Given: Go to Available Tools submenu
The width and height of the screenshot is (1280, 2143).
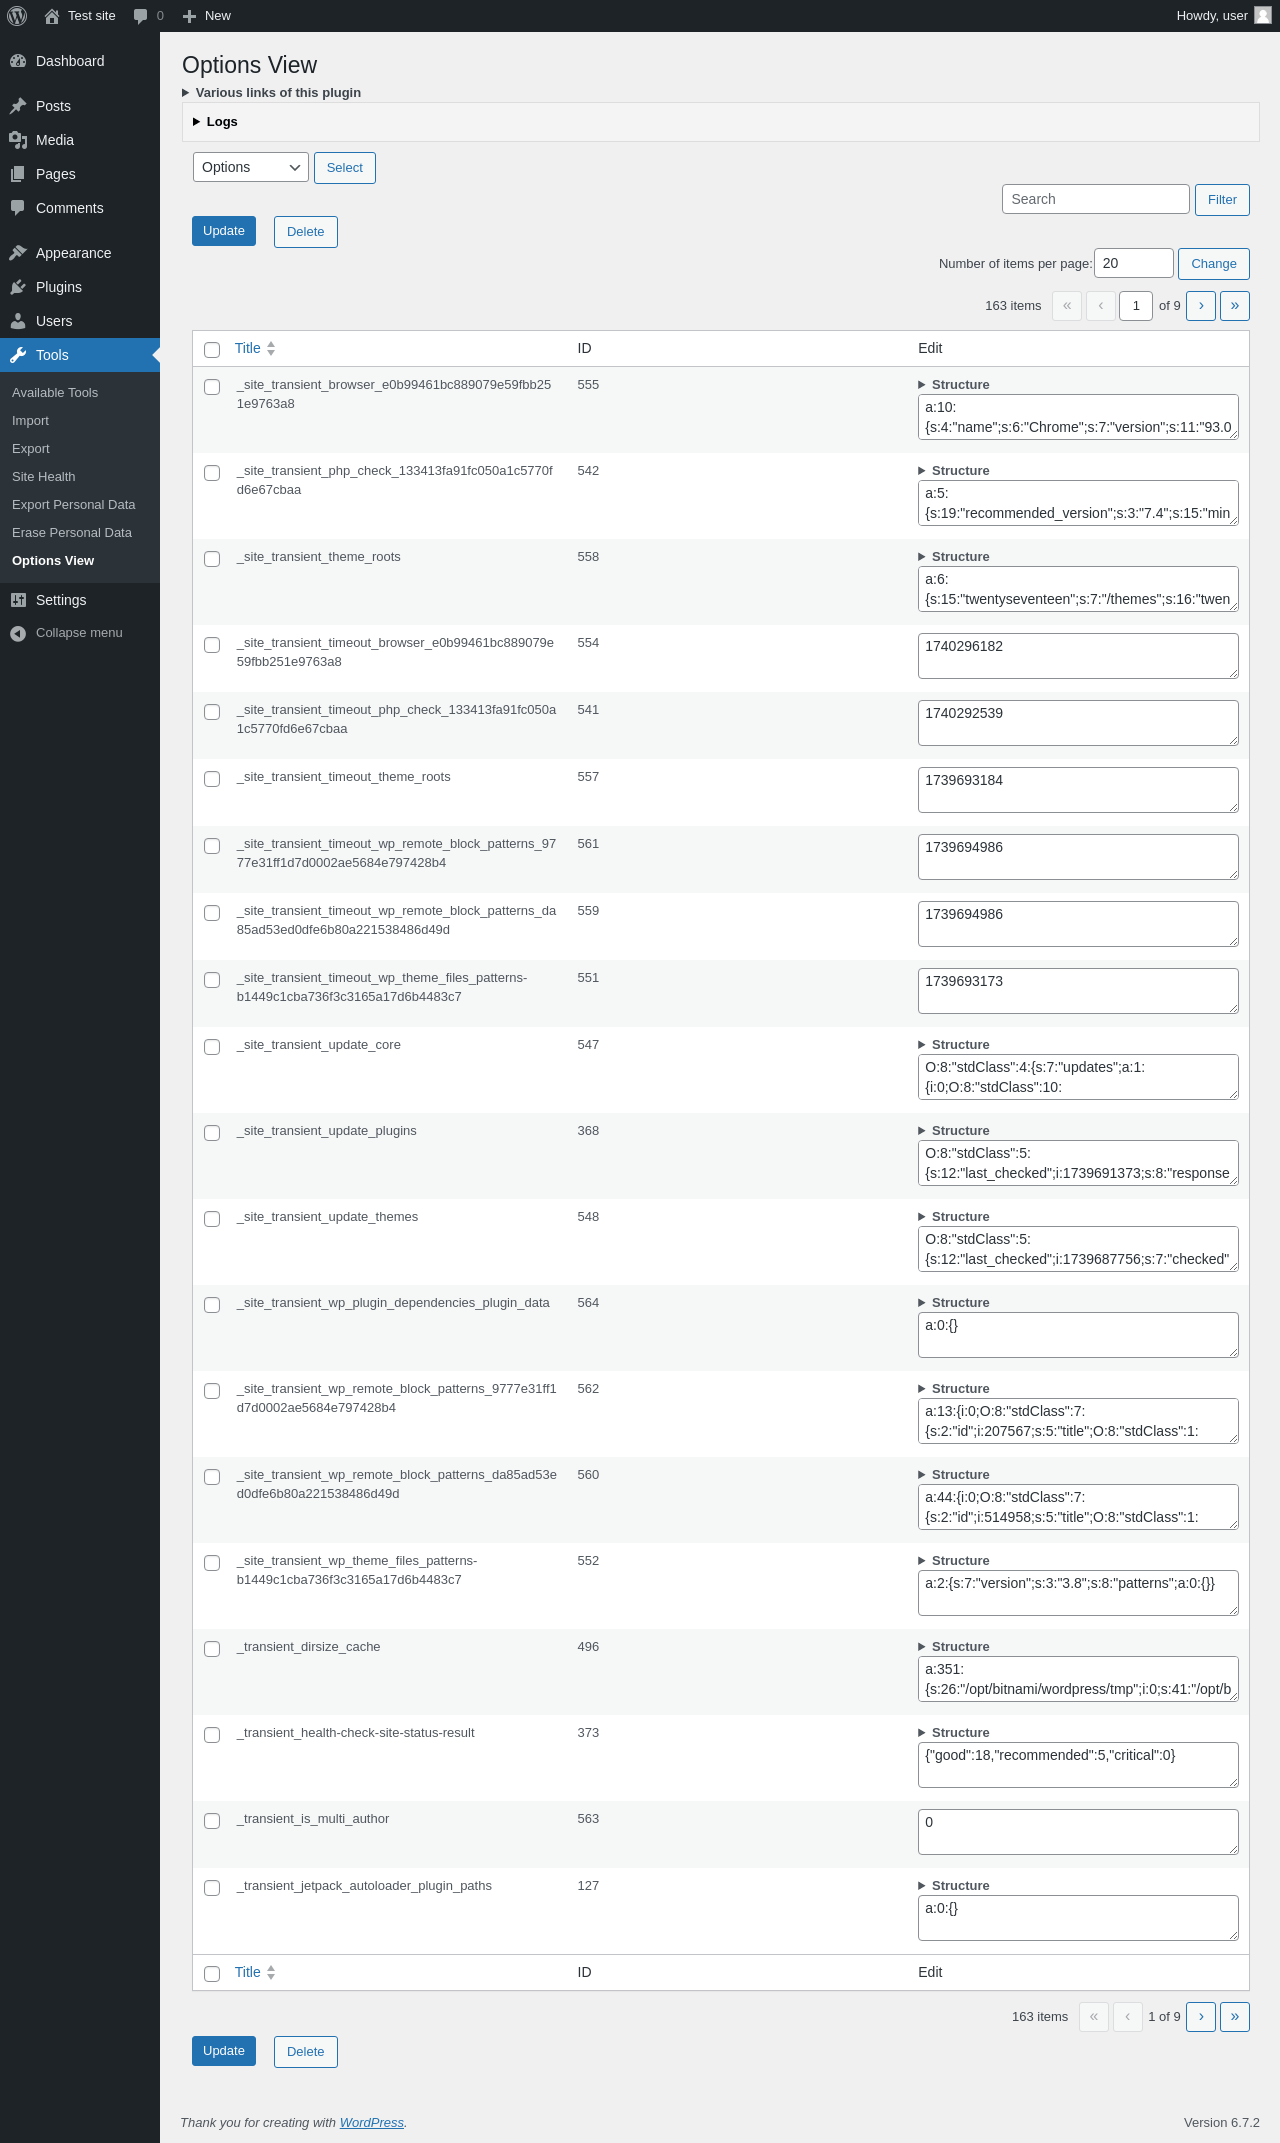Looking at the screenshot, I should (55, 393).
